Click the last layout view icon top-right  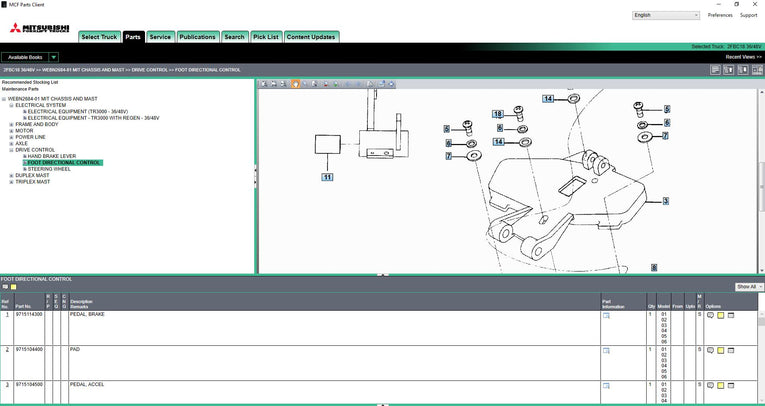coord(756,70)
